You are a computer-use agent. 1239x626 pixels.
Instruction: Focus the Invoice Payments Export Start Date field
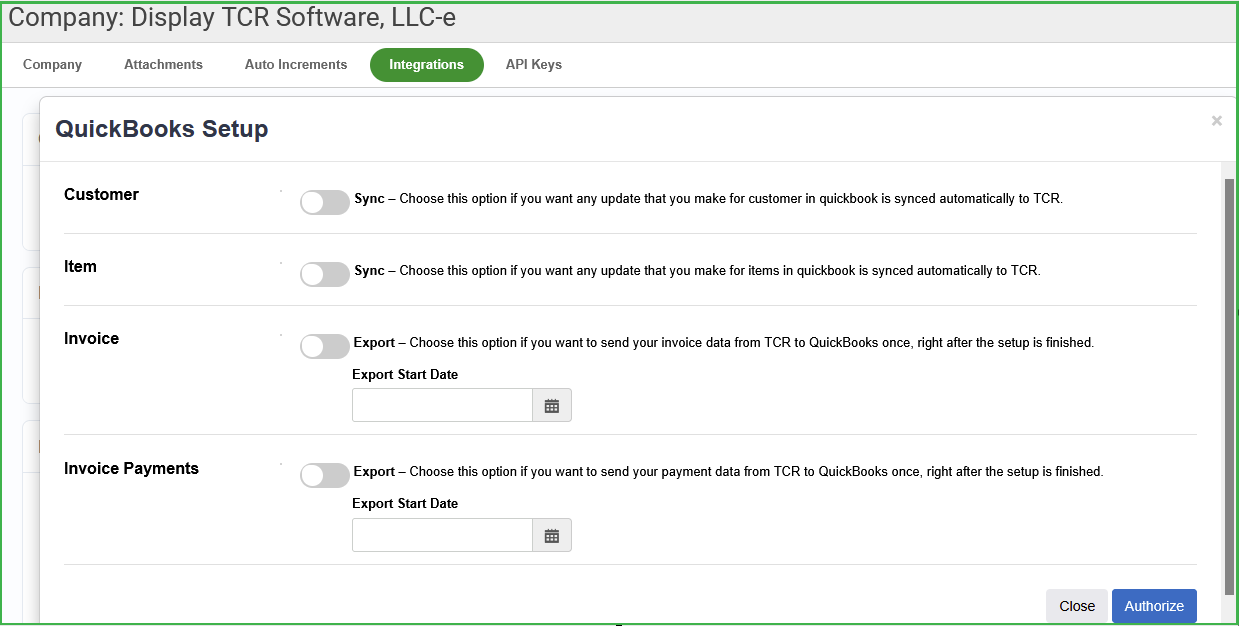[442, 535]
